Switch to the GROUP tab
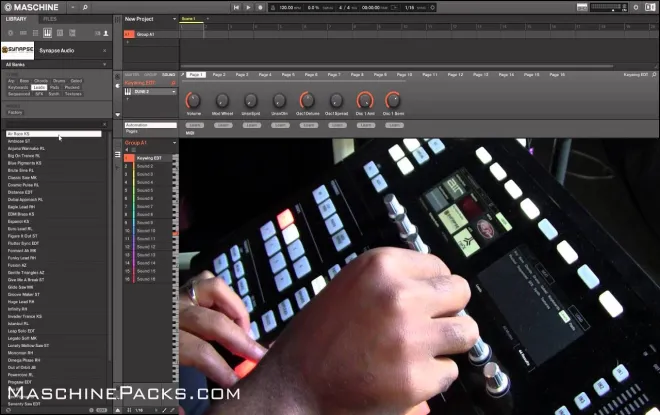This screenshot has width=660, height=415. click(150, 75)
